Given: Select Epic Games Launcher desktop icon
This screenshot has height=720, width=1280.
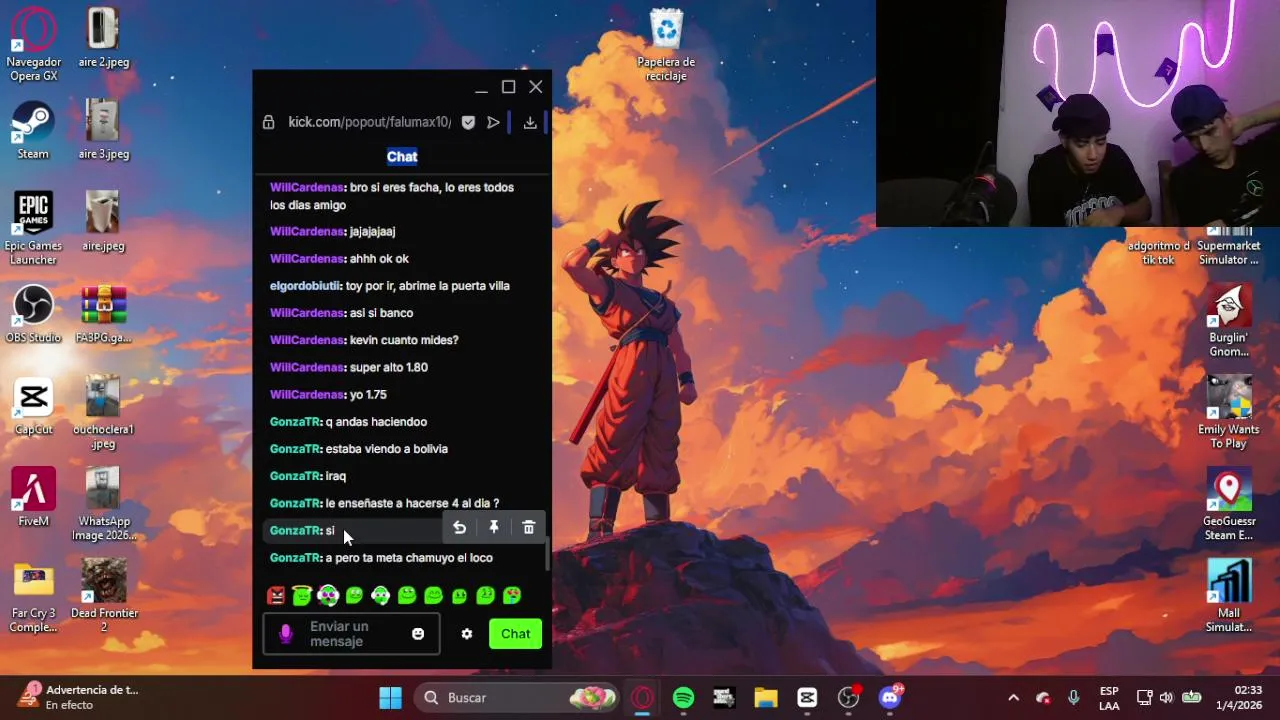Looking at the screenshot, I should (33, 229).
